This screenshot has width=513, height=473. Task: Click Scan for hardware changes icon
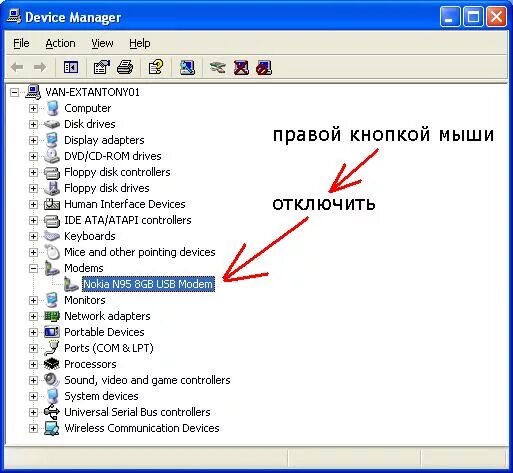pyautogui.click(x=187, y=67)
